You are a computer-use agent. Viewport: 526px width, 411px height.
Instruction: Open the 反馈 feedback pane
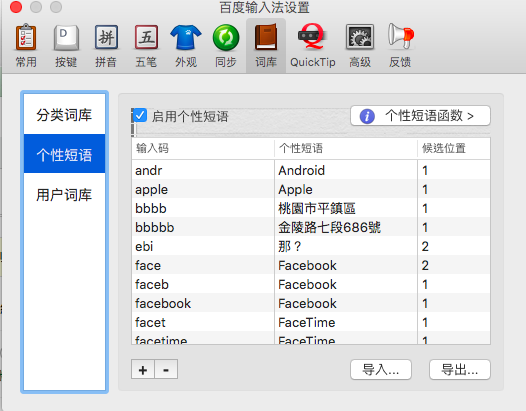tap(400, 46)
